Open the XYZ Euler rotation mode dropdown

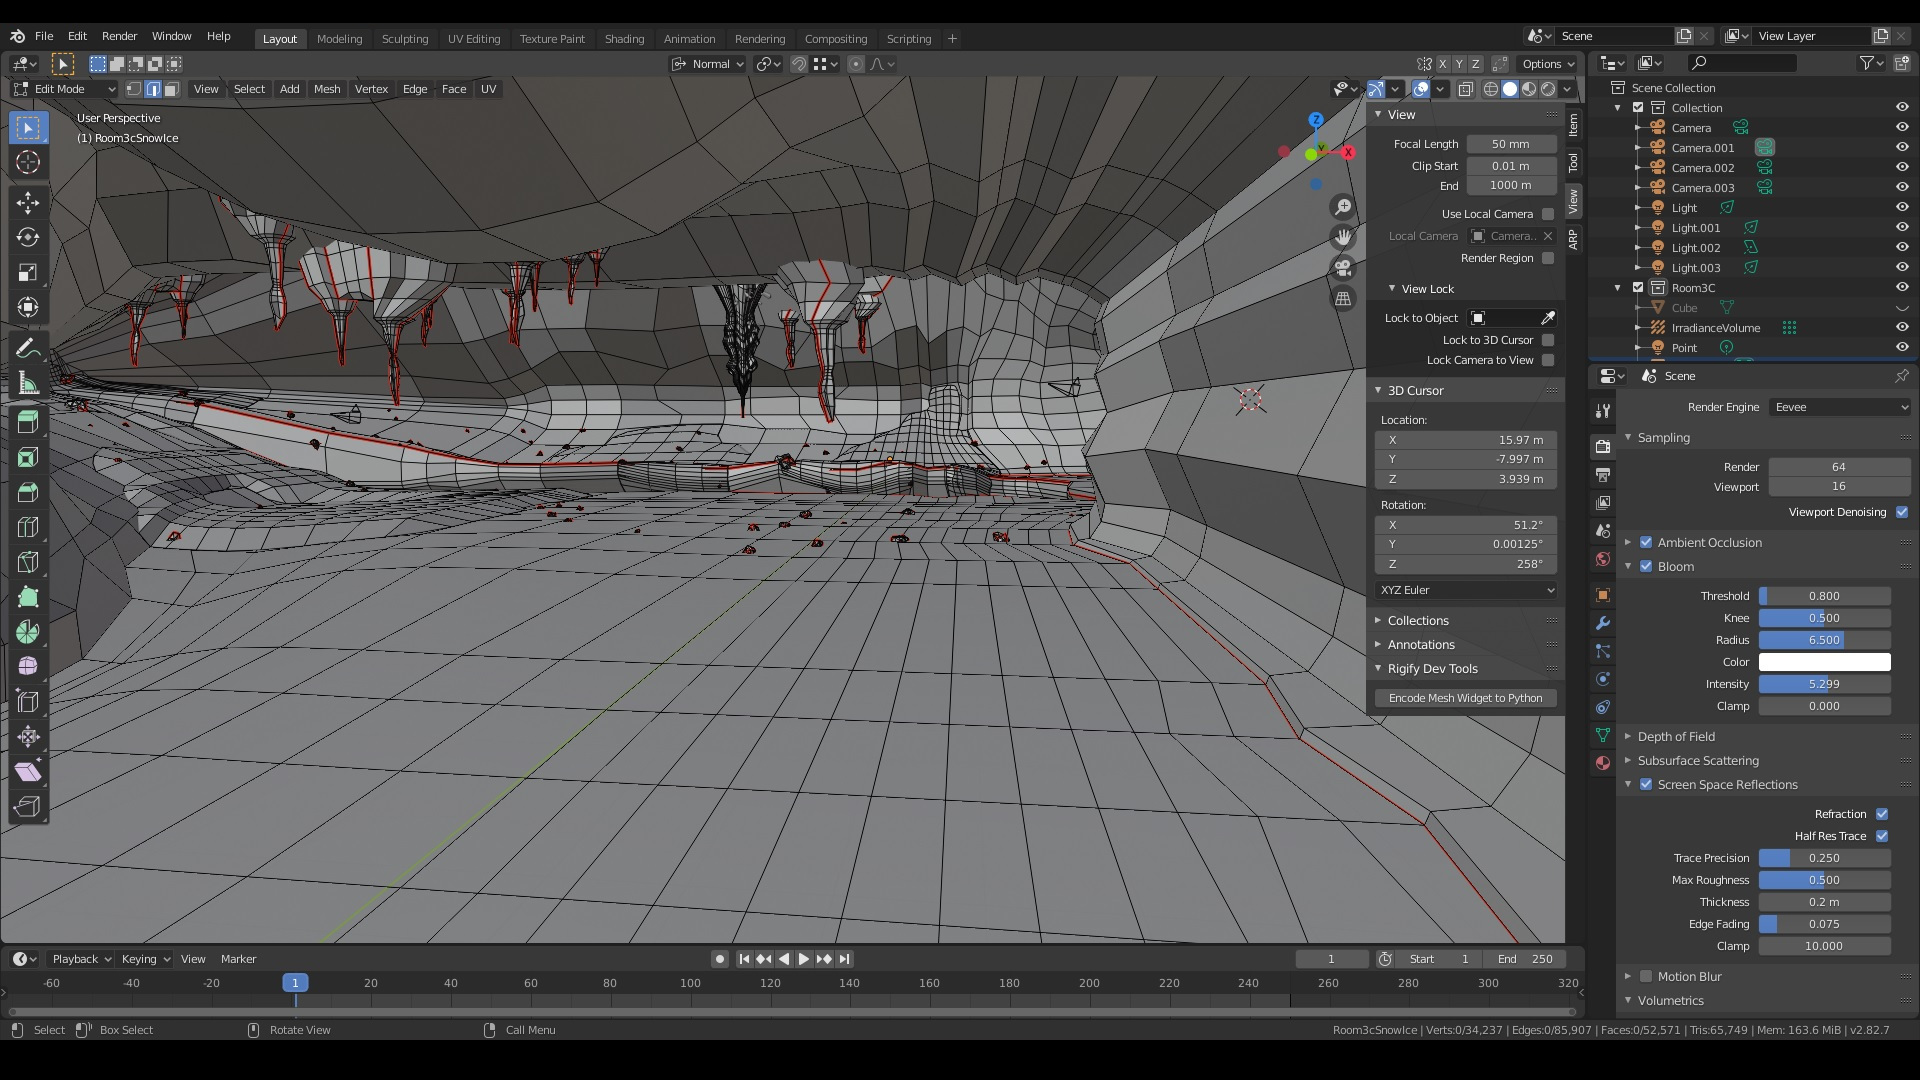pyautogui.click(x=1466, y=590)
